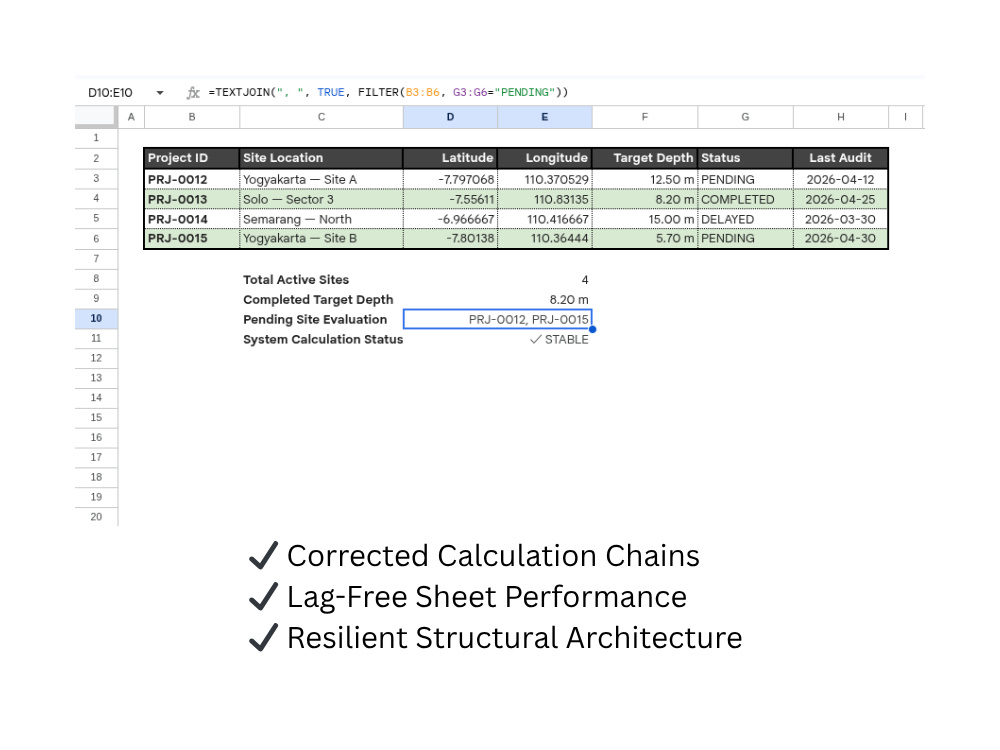
Task: Click the Pending Site Evaluation label
Action: [x=315, y=320]
